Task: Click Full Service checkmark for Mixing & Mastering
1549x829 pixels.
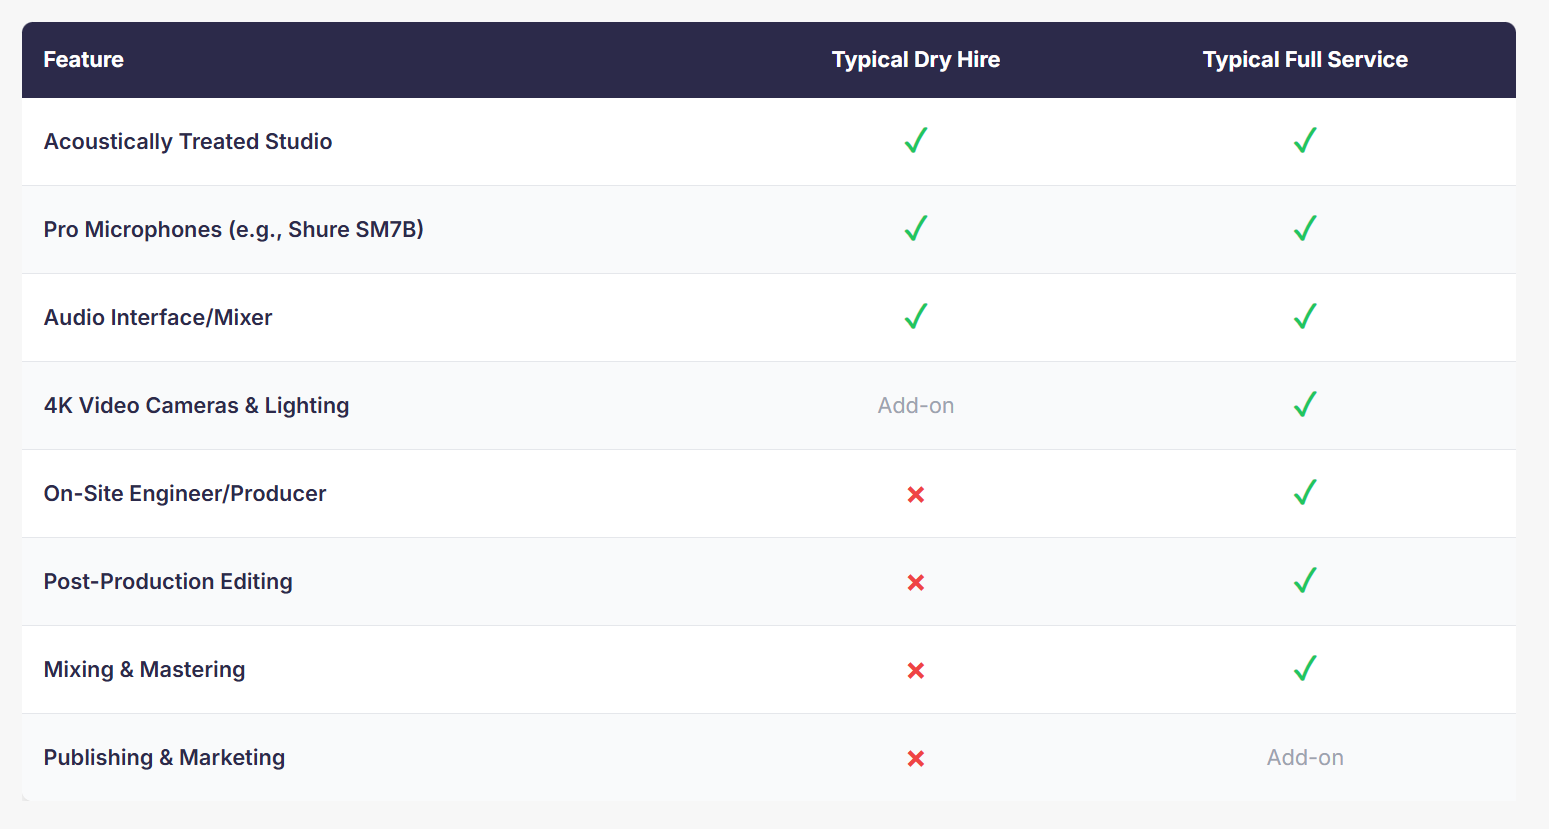Action: click(1305, 669)
